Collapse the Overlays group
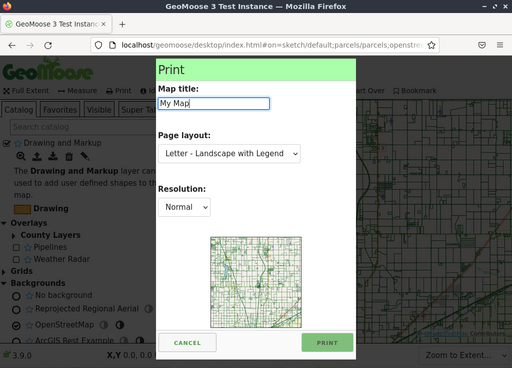Viewport: 512px width, 368px height. [x=4, y=223]
